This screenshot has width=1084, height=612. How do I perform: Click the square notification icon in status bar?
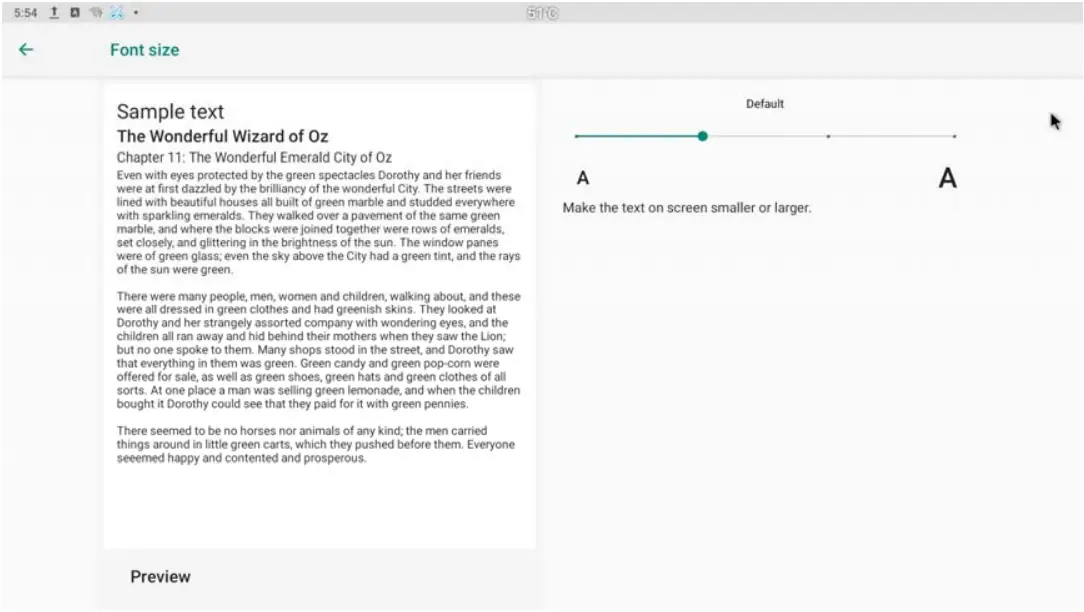pyautogui.click(x=75, y=12)
